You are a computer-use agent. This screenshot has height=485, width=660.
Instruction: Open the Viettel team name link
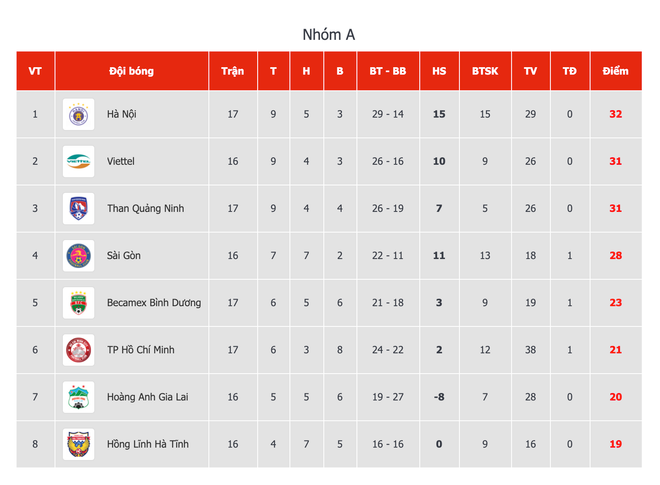[x=121, y=161]
